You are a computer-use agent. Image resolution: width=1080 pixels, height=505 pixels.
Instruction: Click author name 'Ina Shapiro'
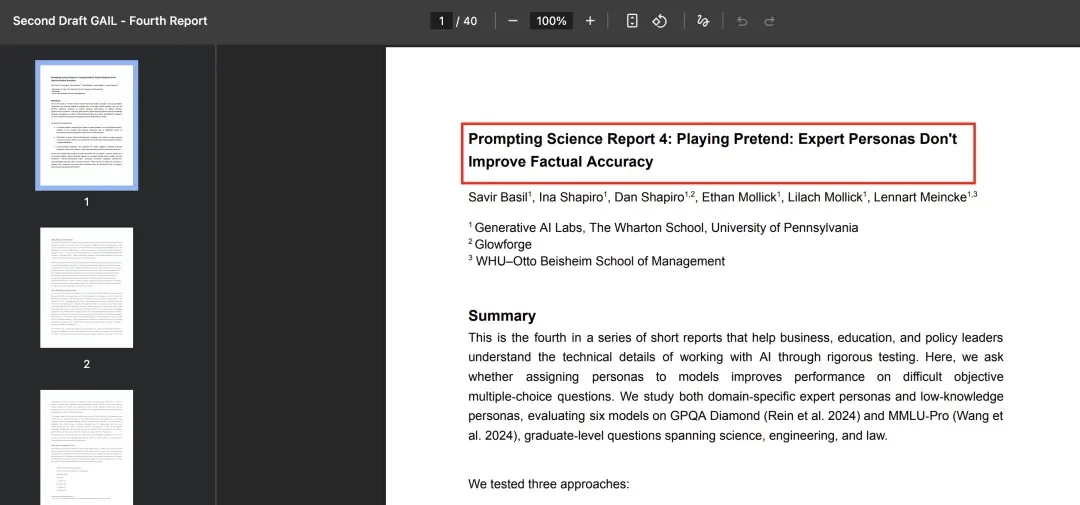(572, 198)
